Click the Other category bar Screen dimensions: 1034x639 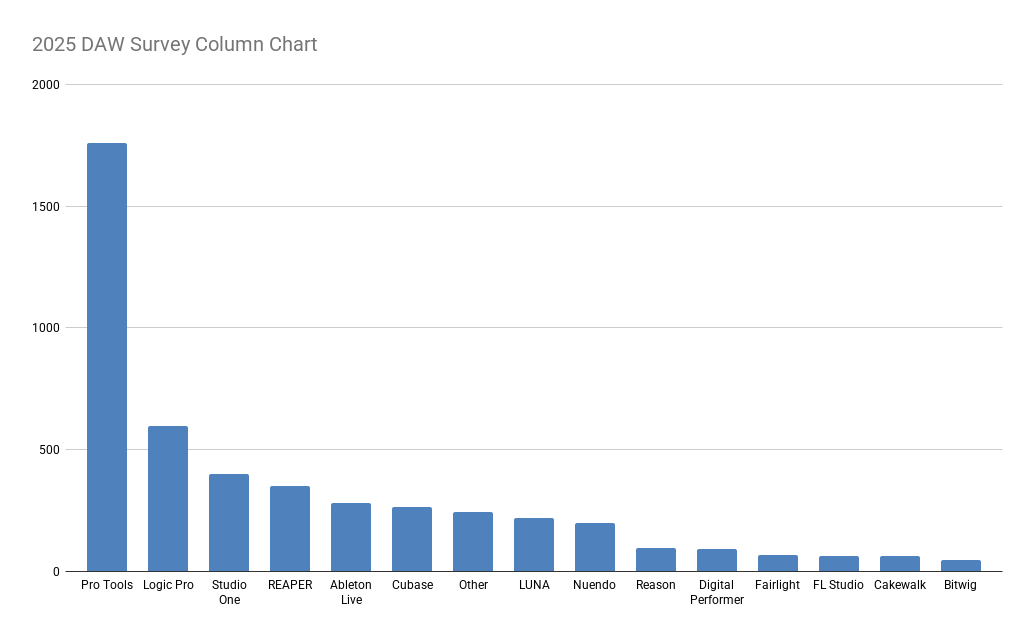click(x=473, y=542)
